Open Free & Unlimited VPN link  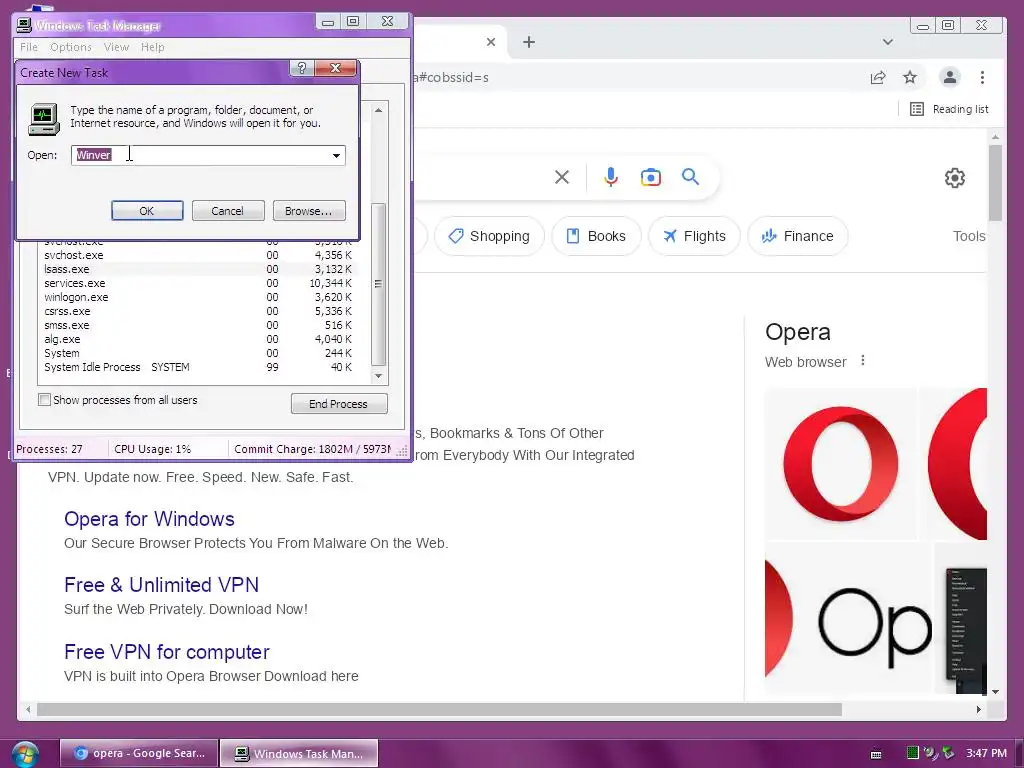(161, 584)
